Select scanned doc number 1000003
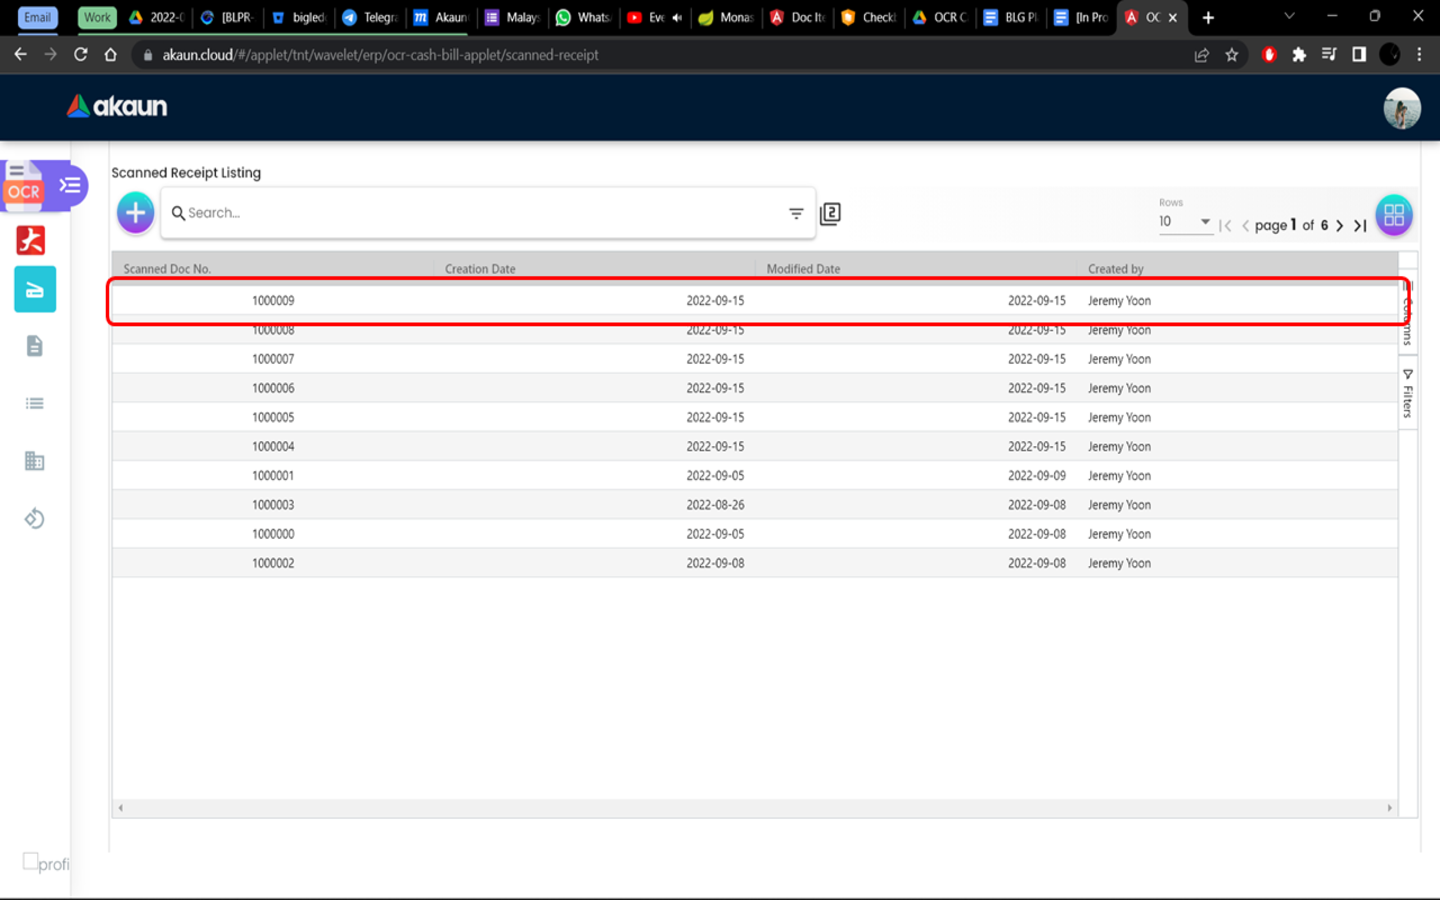1440x900 pixels. click(273, 505)
